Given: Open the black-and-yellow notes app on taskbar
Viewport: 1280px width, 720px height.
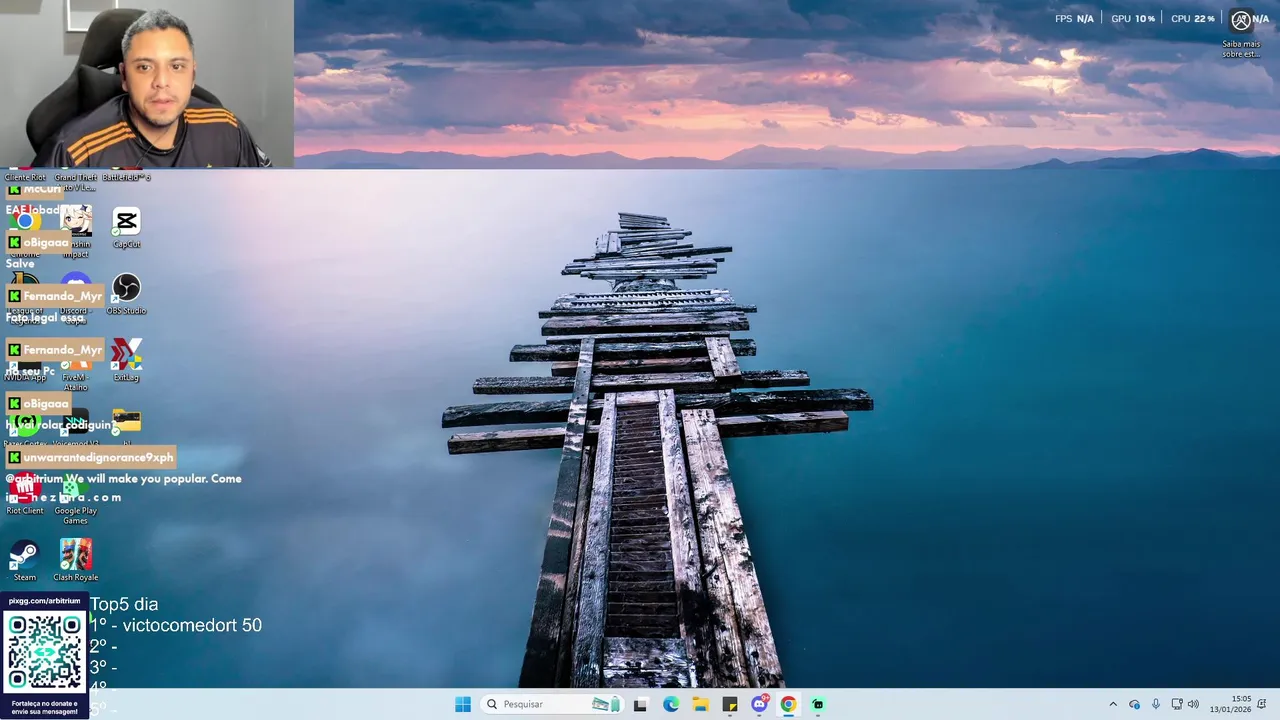Looking at the screenshot, I should 730,704.
